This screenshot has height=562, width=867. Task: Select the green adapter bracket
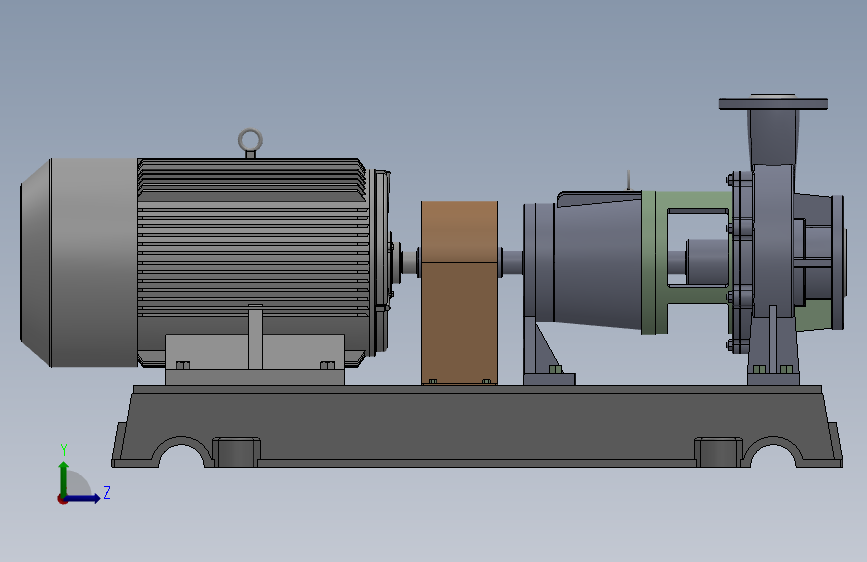[x=655, y=263]
